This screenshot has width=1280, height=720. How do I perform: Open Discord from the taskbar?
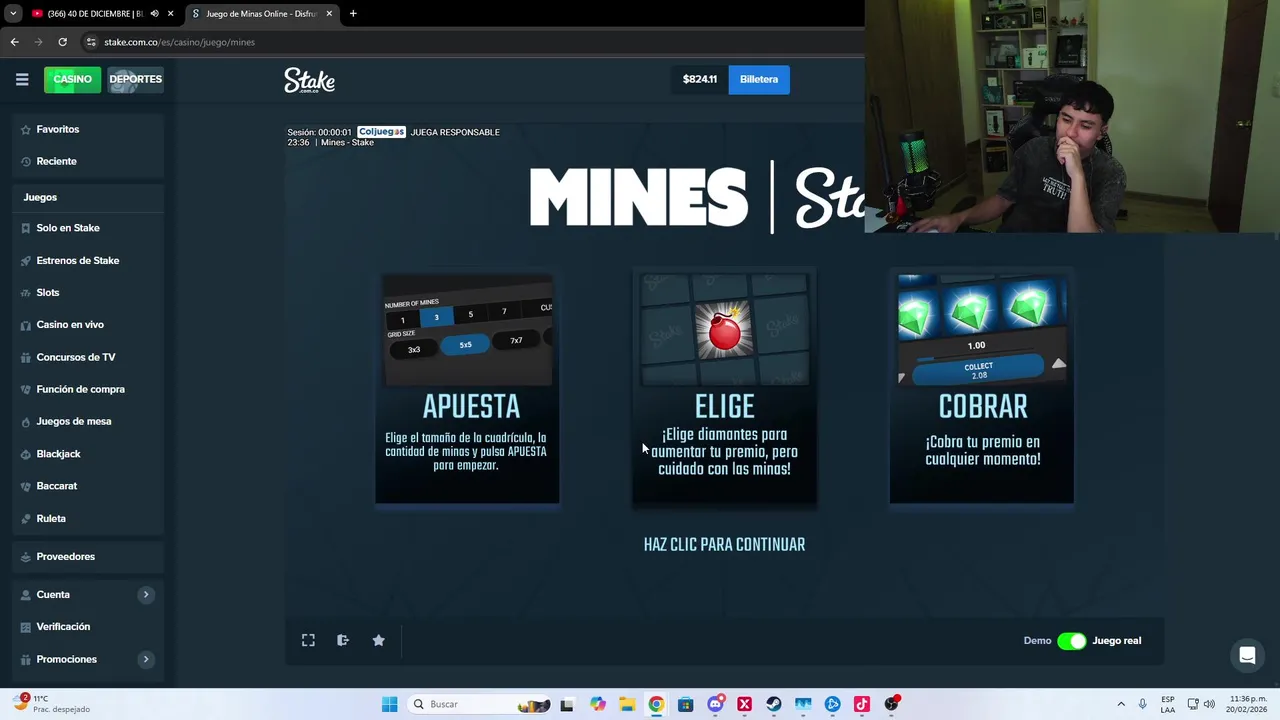(x=715, y=704)
